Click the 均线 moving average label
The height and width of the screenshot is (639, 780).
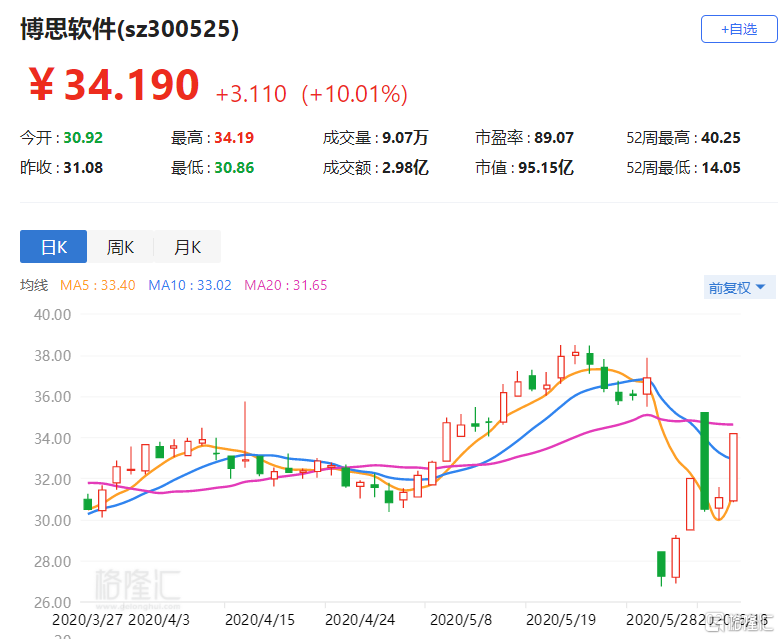point(34,285)
